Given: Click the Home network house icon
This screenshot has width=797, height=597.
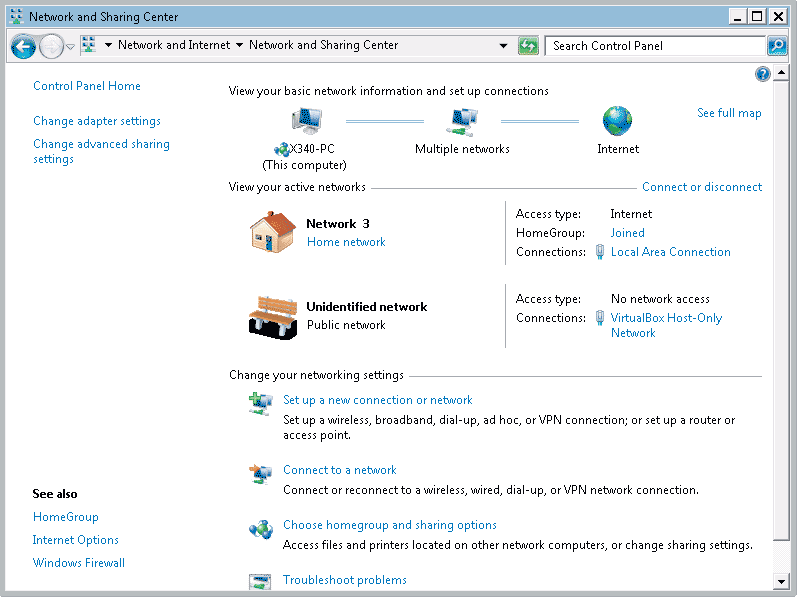Looking at the screenshot, I should point(272,232).
